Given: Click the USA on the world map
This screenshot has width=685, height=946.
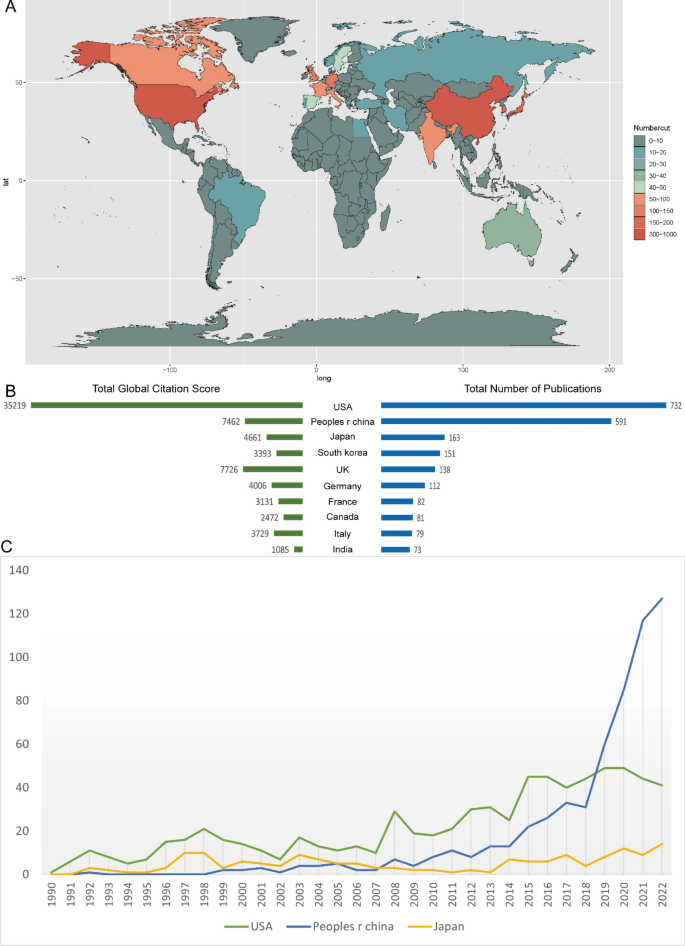Looking at the screenshot, I should point(171,106).
